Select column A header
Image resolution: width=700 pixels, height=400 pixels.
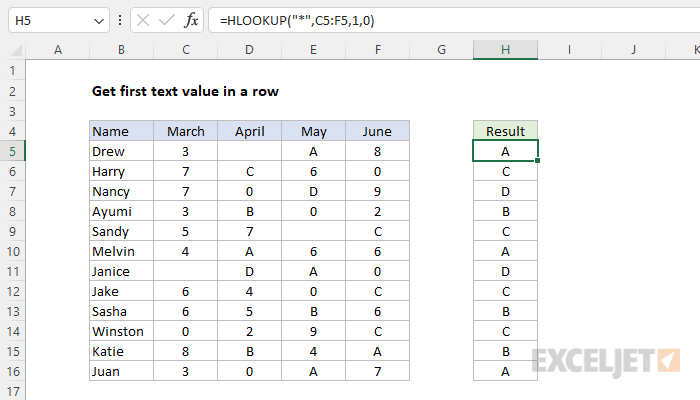coord(58,50)
